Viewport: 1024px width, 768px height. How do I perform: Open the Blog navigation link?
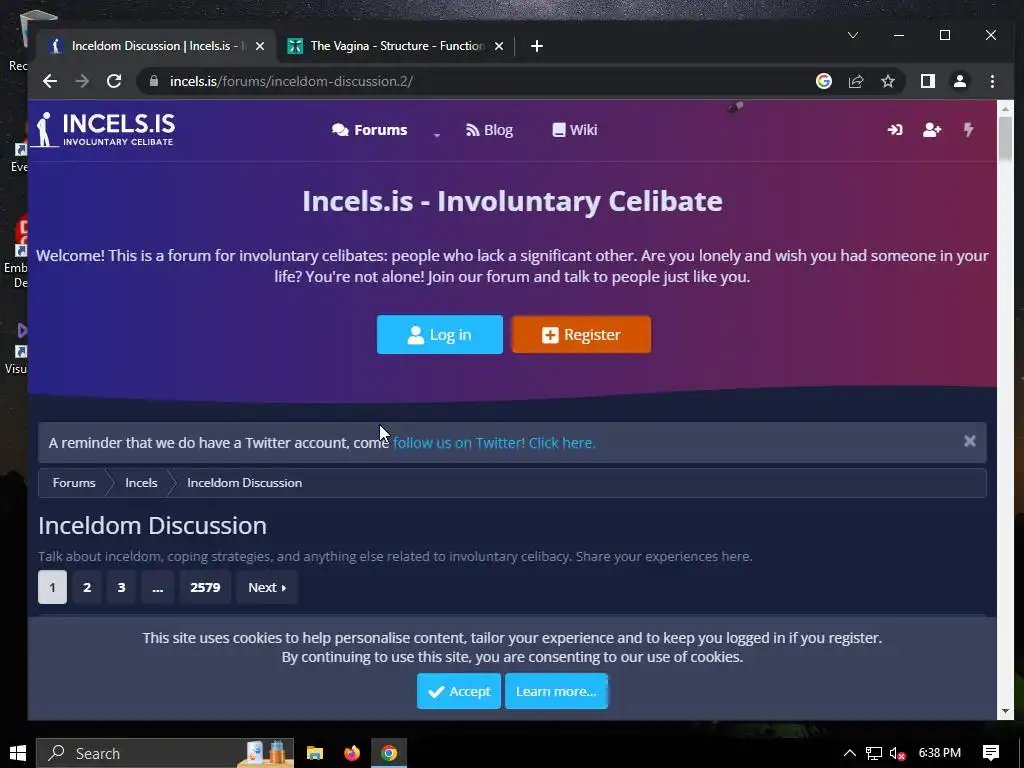click(489, 130)
